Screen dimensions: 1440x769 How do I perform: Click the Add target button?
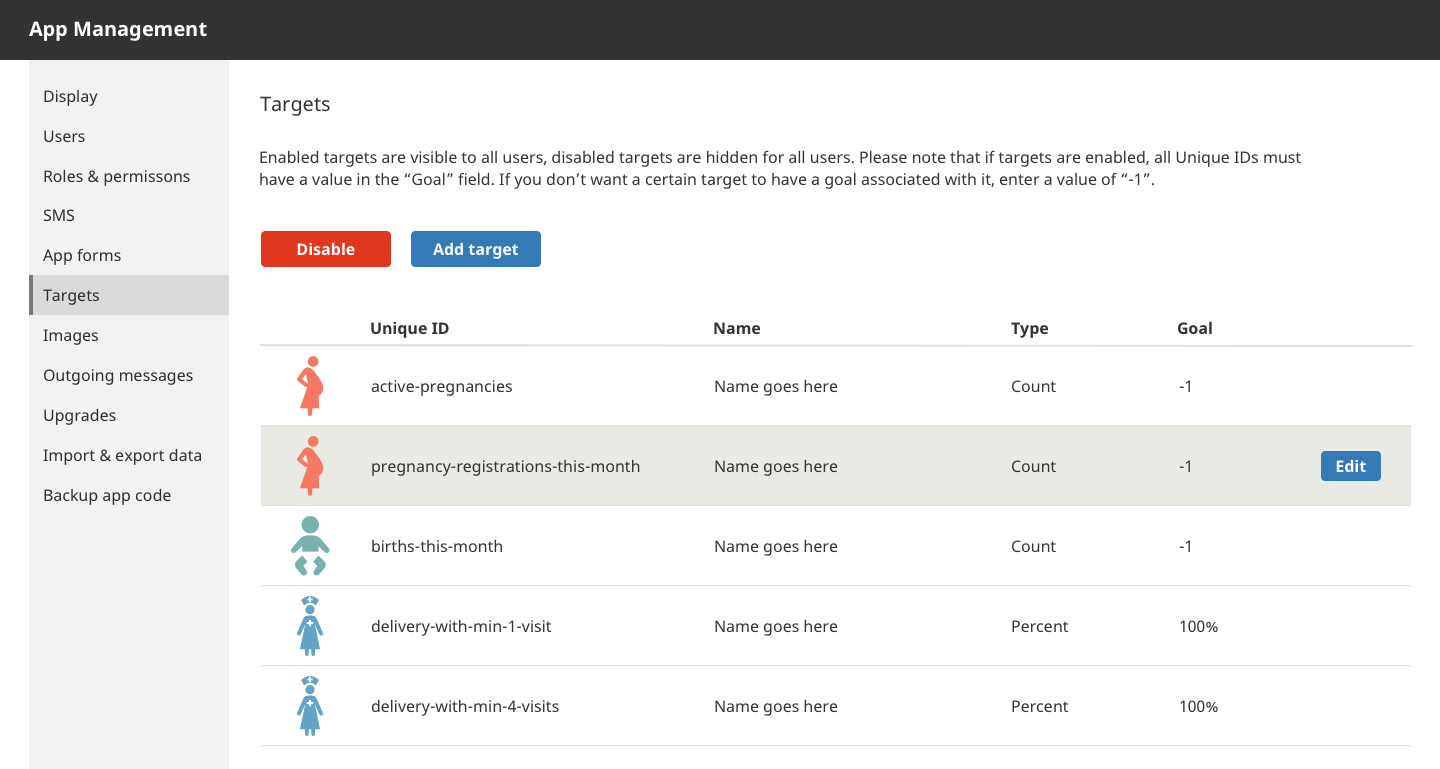tap(476, 249)
